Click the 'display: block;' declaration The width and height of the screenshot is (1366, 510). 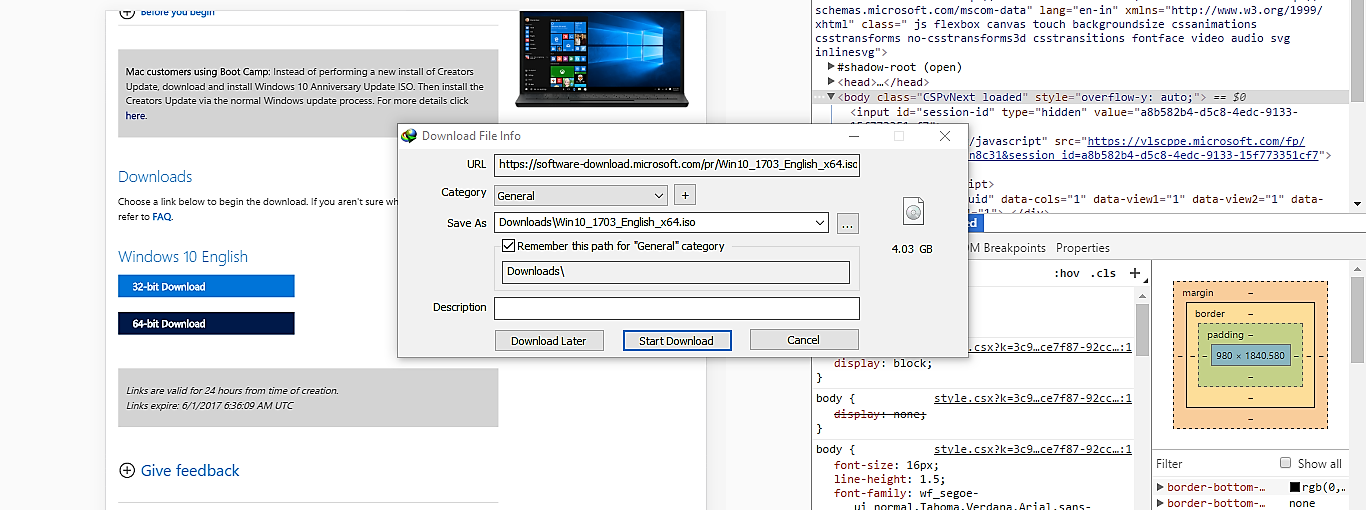point(883,364)
